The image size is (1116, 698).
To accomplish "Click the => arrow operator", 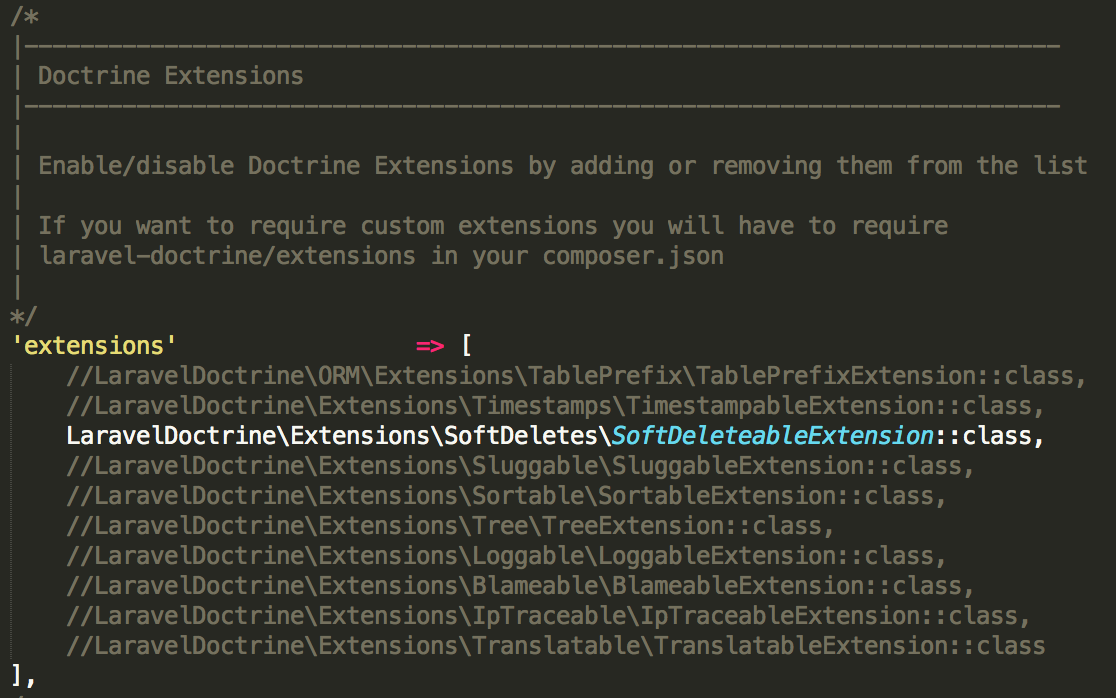I will coord(429,346).
